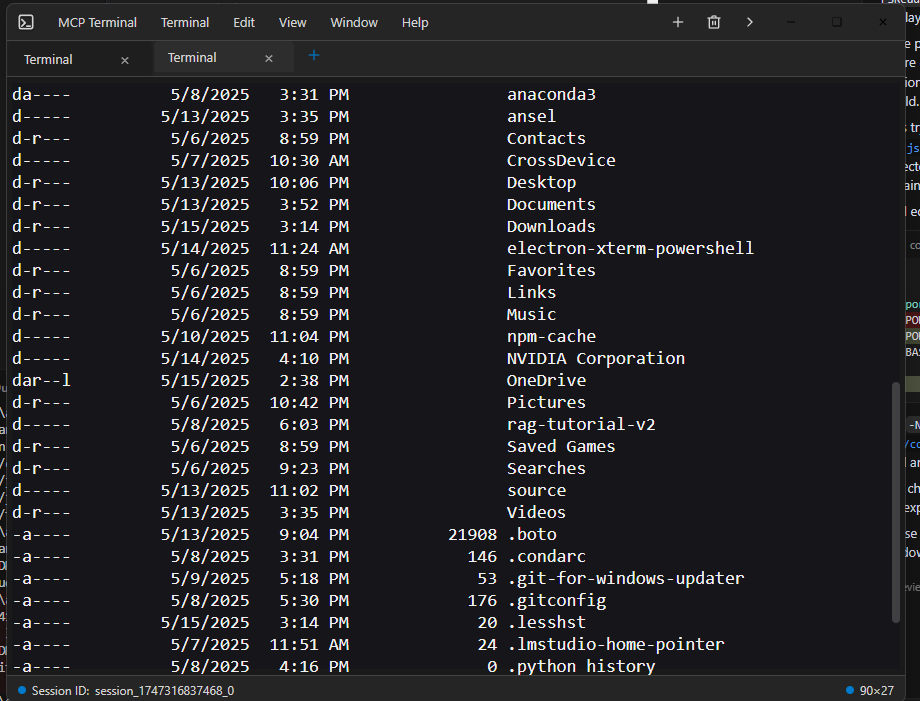Select the second Terminal tab

192,58
